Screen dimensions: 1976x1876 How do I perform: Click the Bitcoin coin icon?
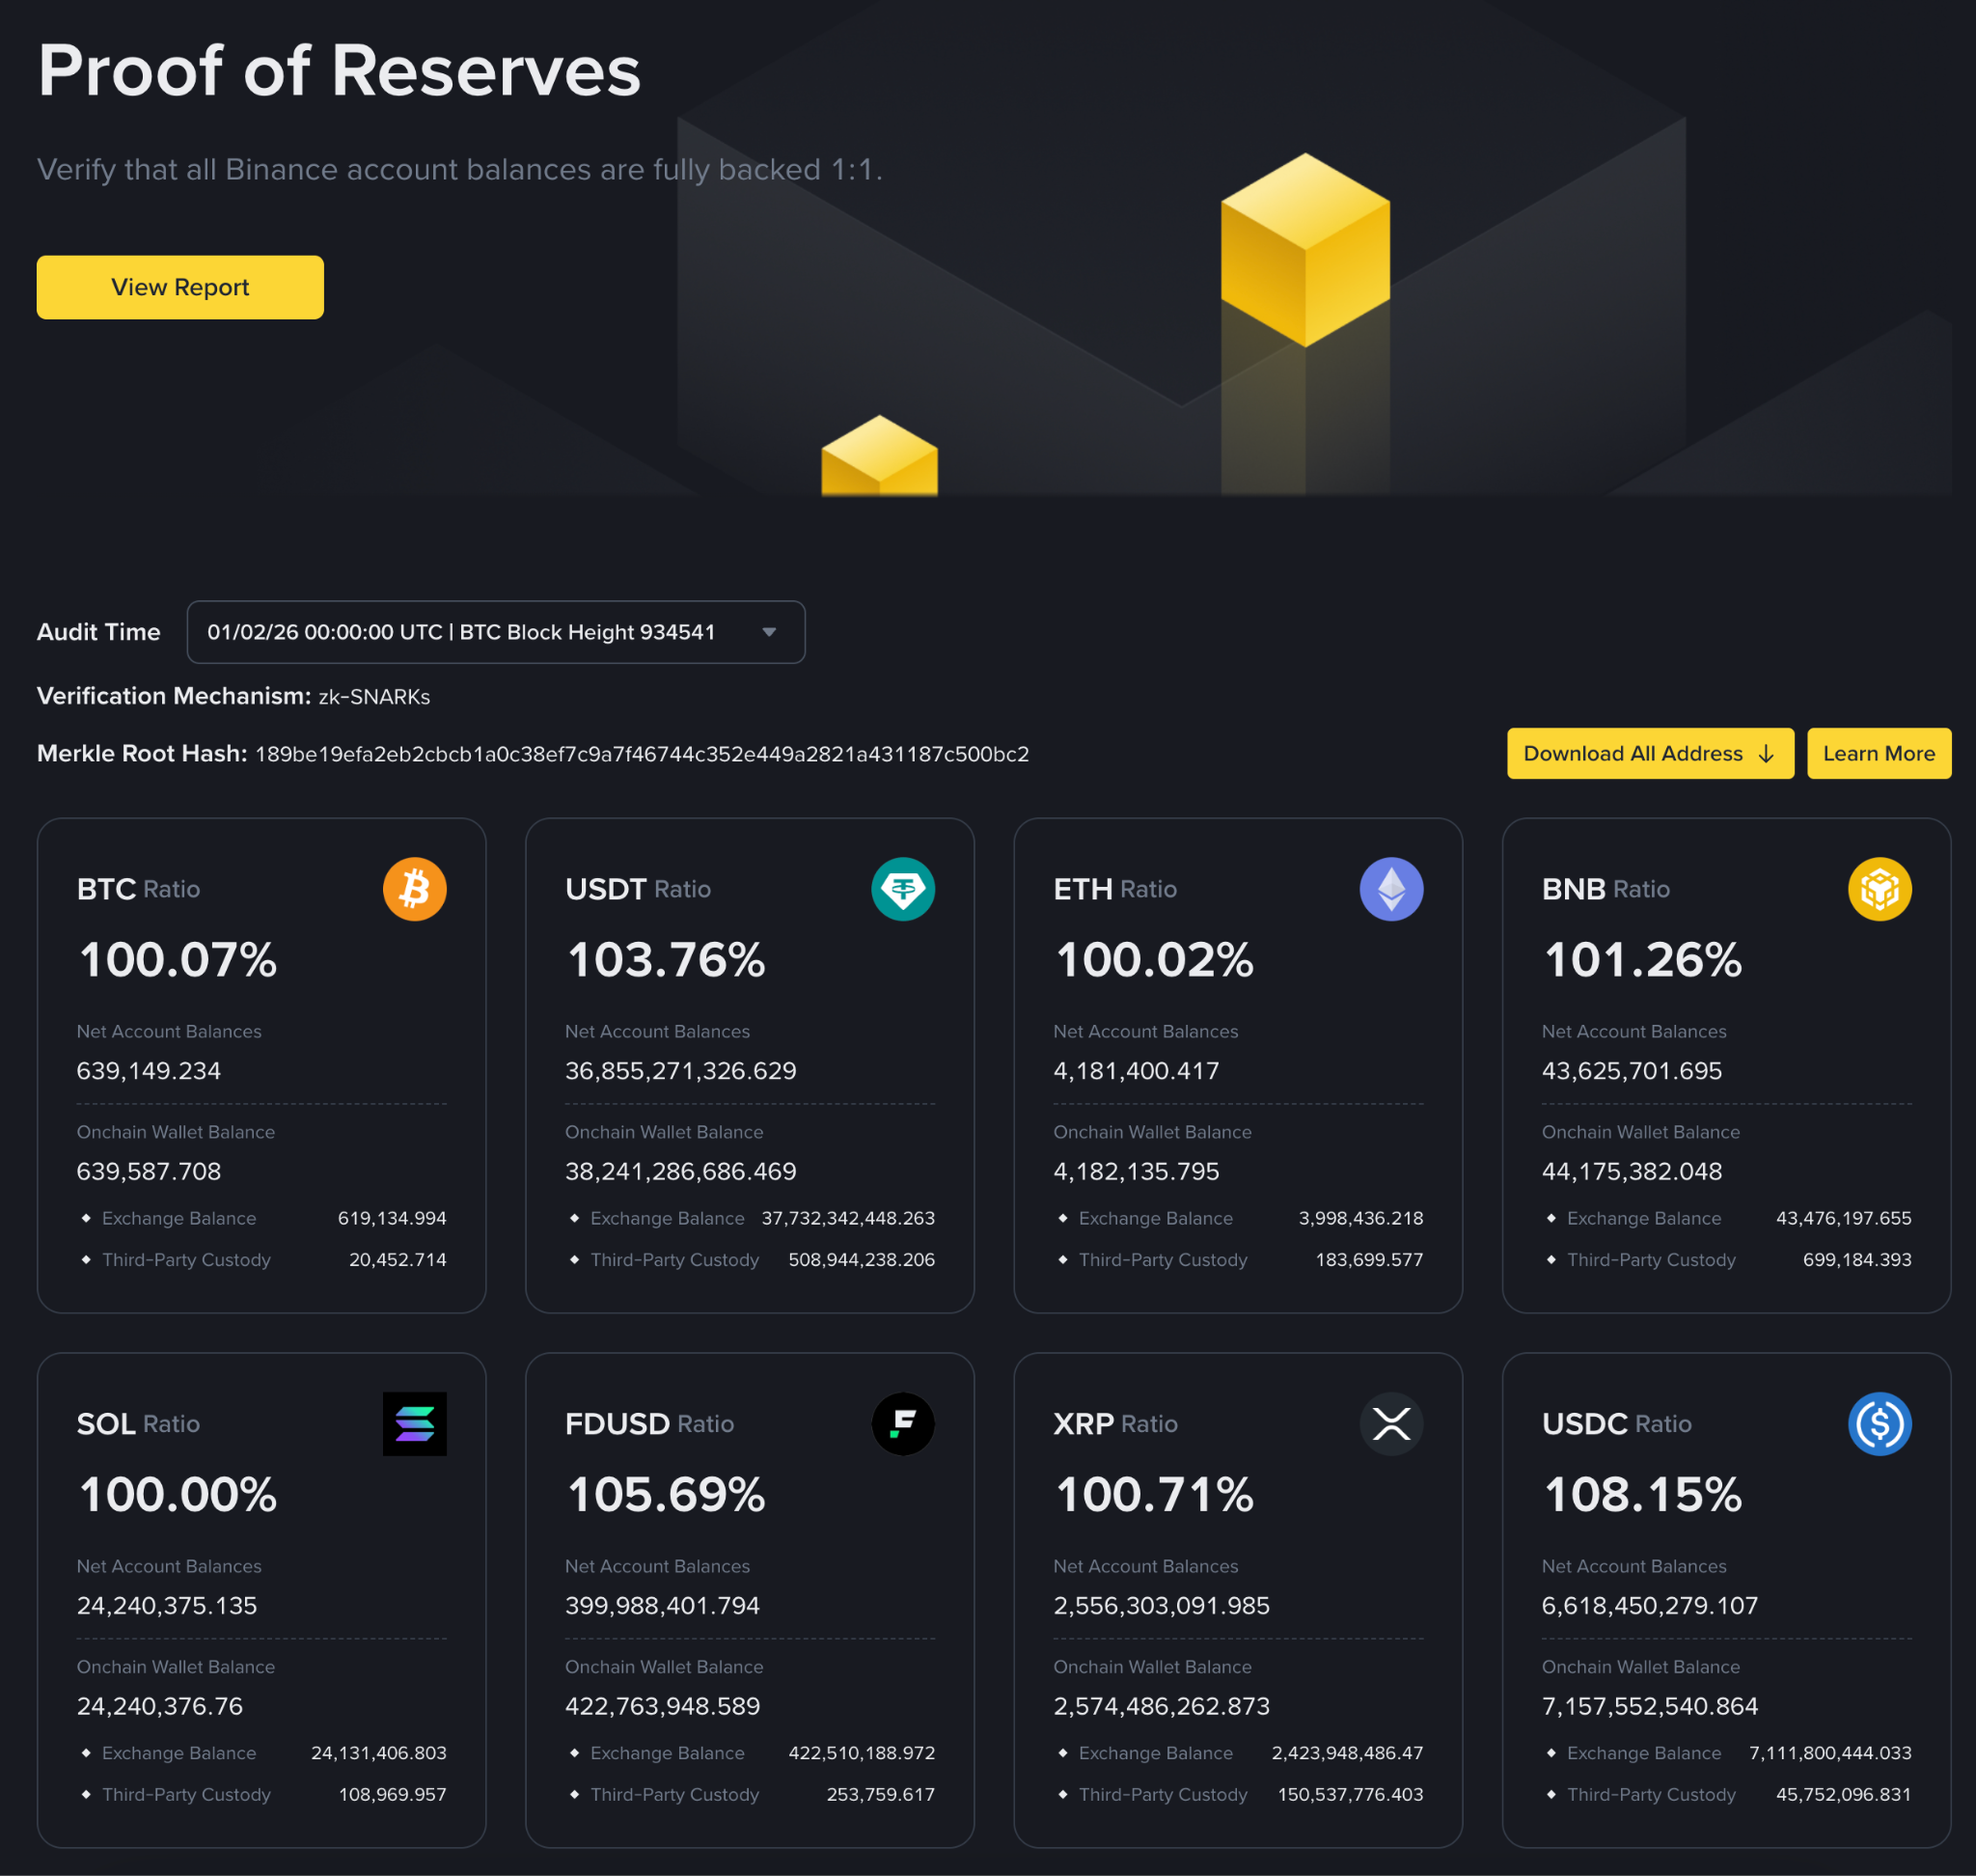click(414, 889)
